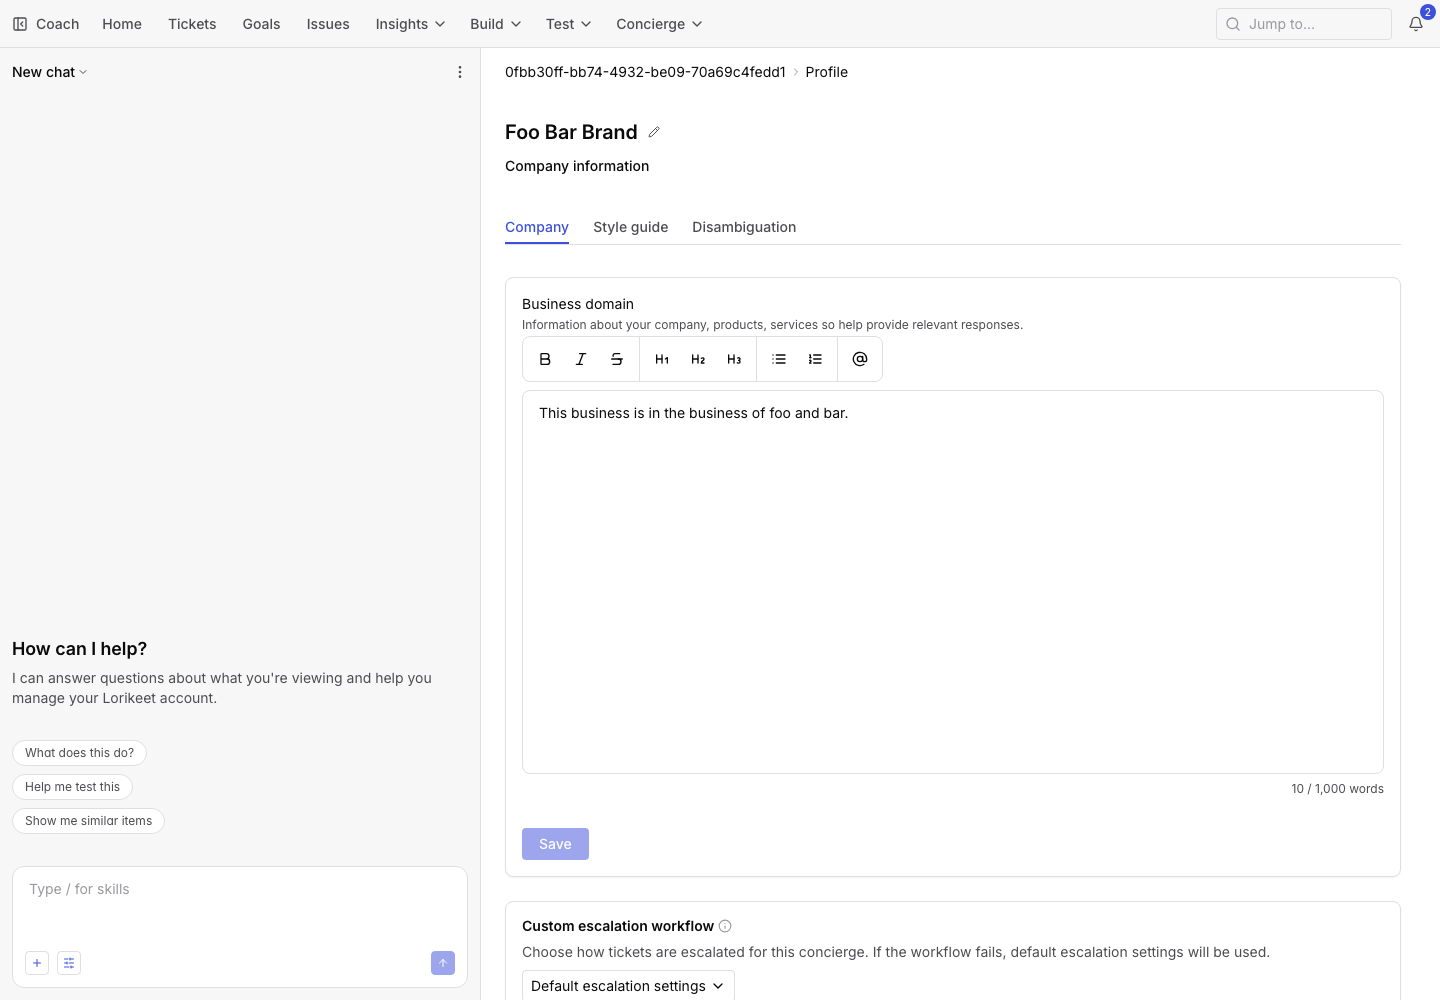Open the Build menu dropdown
Viewport: 1440px width, 1000px height.
click(x=495, y=24)
